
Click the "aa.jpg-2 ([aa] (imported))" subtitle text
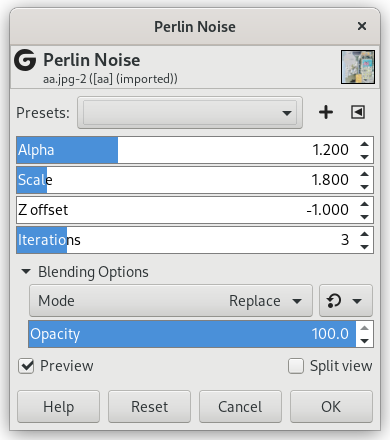pos(110,79)
